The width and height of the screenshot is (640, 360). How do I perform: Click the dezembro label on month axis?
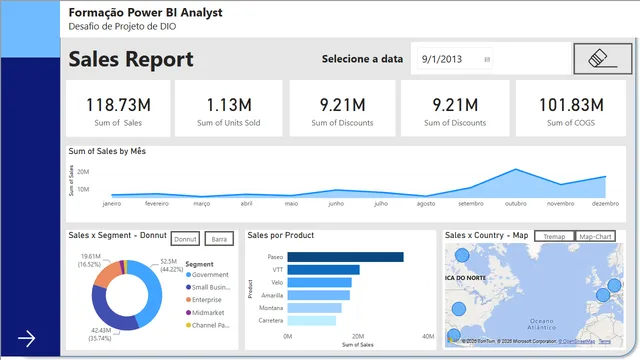point(605,203)
